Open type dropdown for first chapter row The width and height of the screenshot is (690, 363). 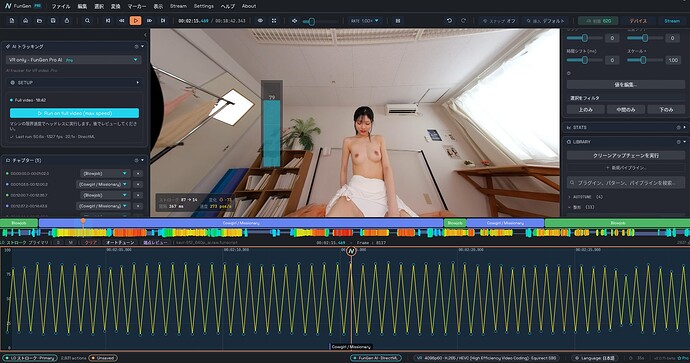(x=105, y=173)
